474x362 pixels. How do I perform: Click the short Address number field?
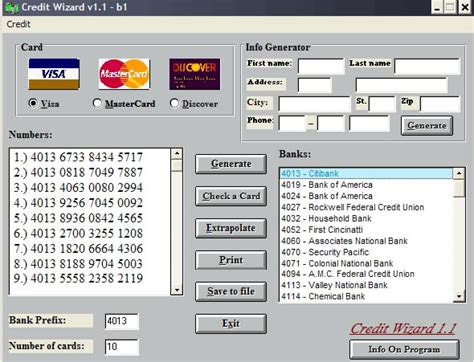(x=315, y=85)
